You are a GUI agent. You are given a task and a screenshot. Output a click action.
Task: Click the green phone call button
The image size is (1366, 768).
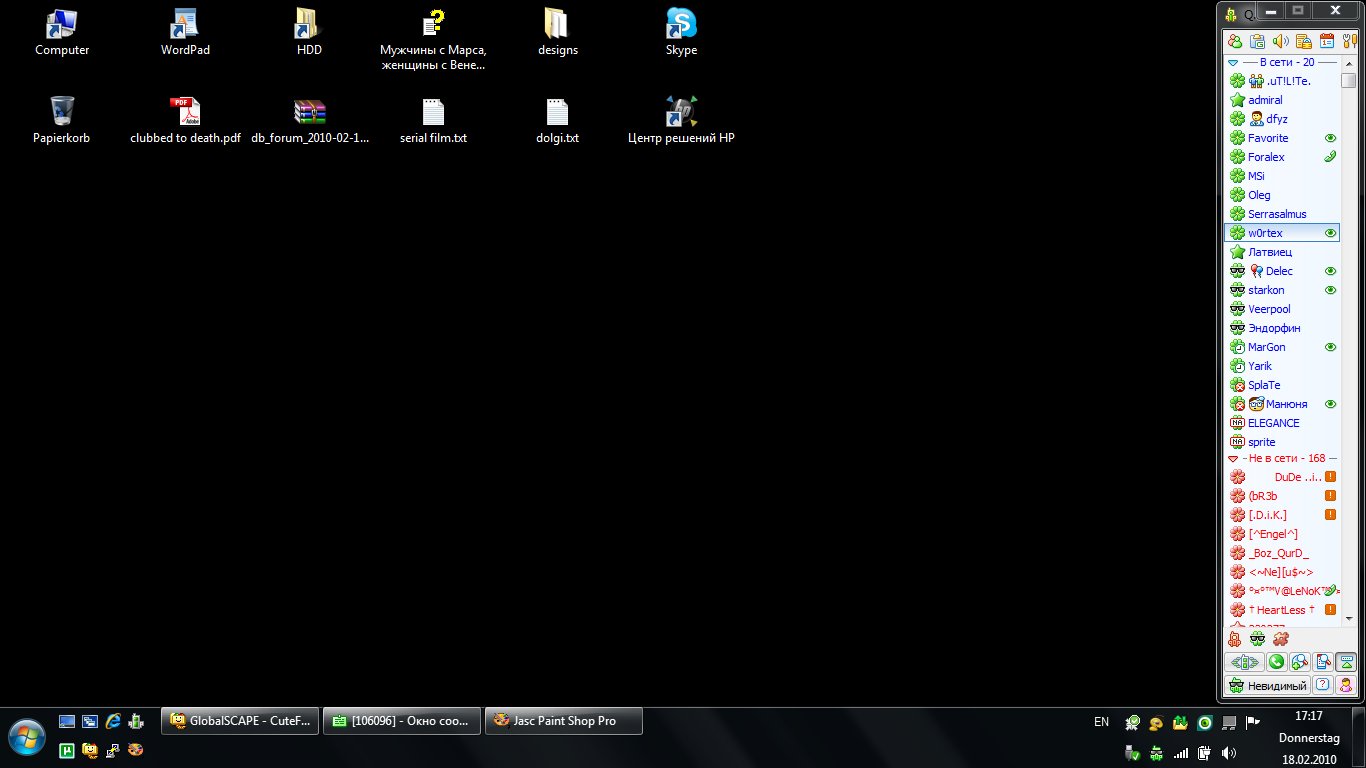point(1276,662)
